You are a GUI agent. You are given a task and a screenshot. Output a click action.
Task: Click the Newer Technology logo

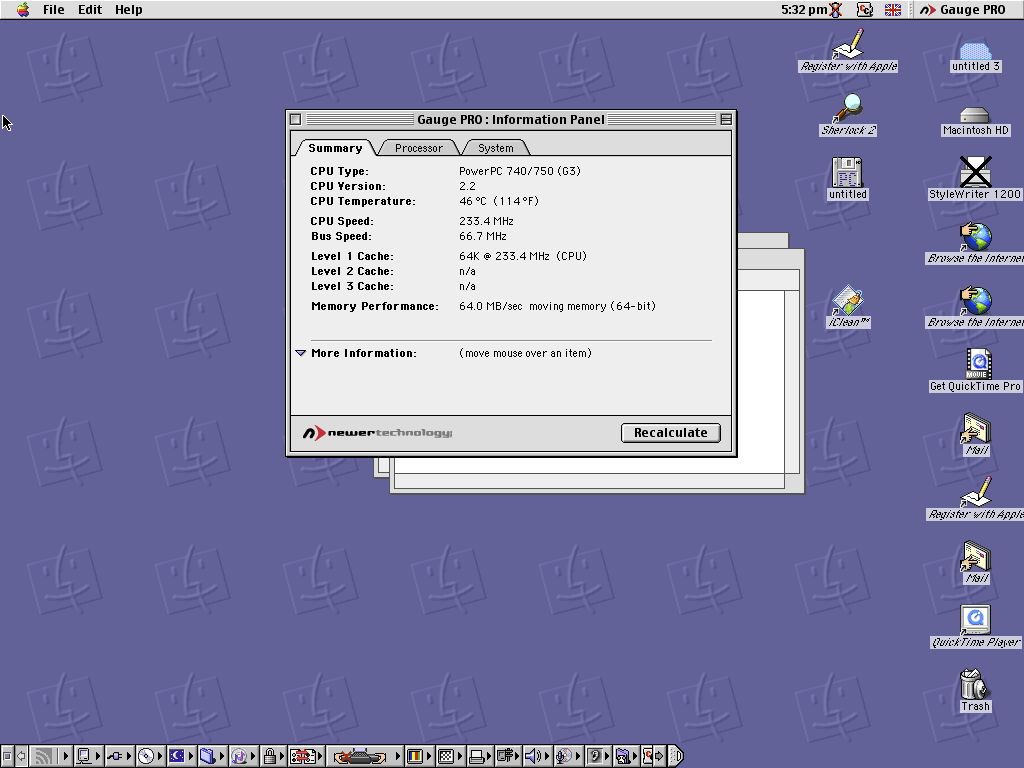tap(377, 433)
